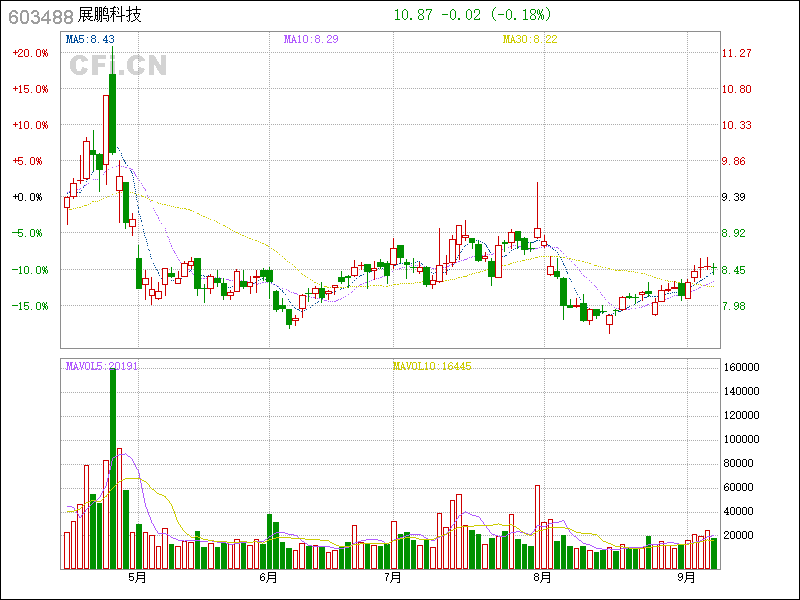The image size is (800, 600).
Task: Select the MA5 moving average label
Action: [x=90, y=39]
